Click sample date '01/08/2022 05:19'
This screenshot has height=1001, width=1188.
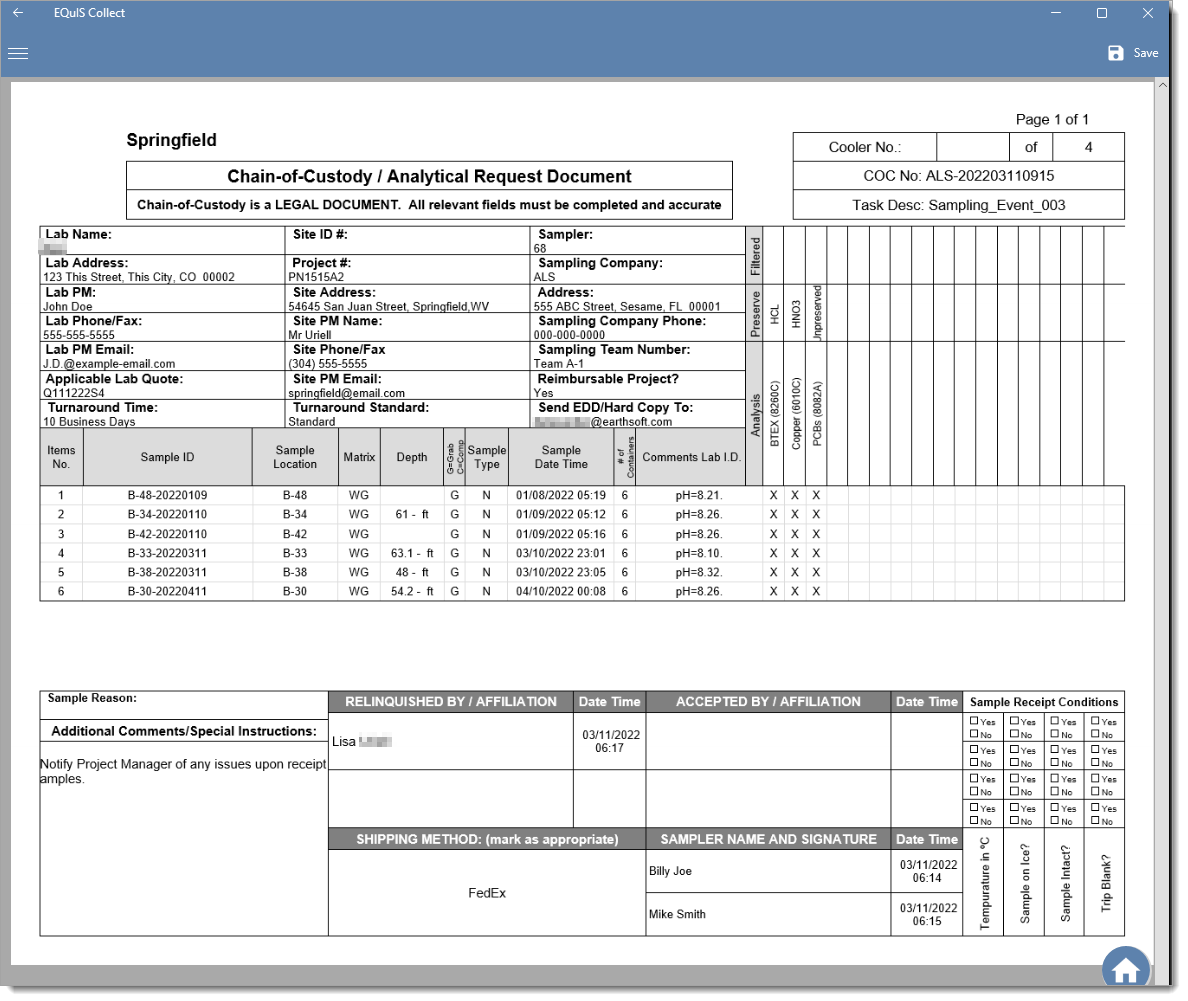click(561, 496)
